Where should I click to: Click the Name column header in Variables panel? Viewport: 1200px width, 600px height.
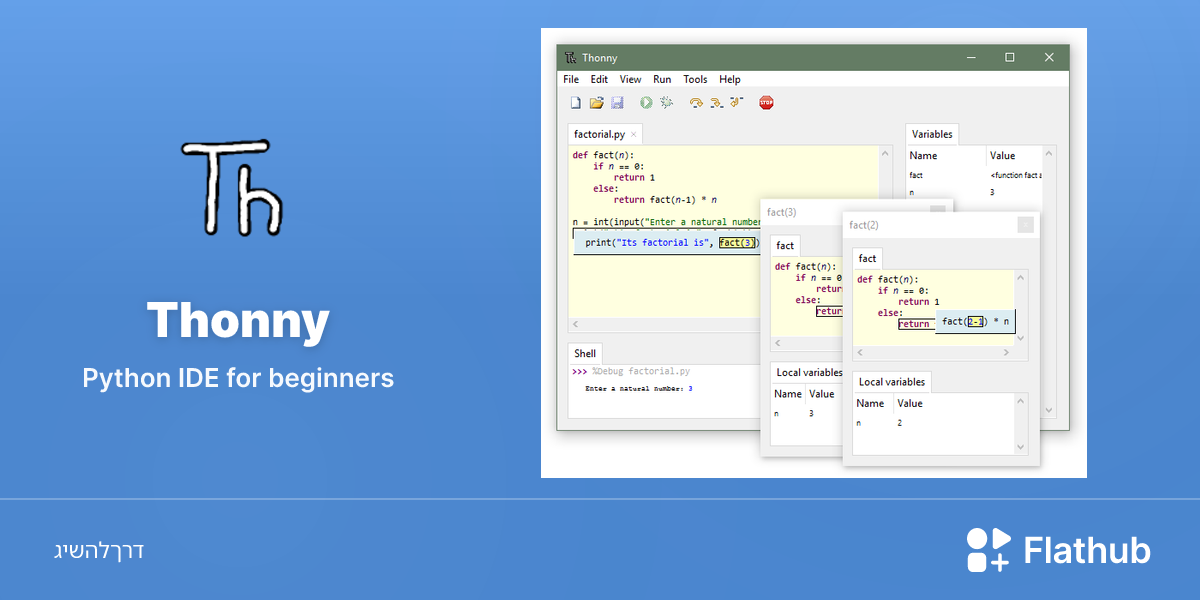click(x=923, y=155)
